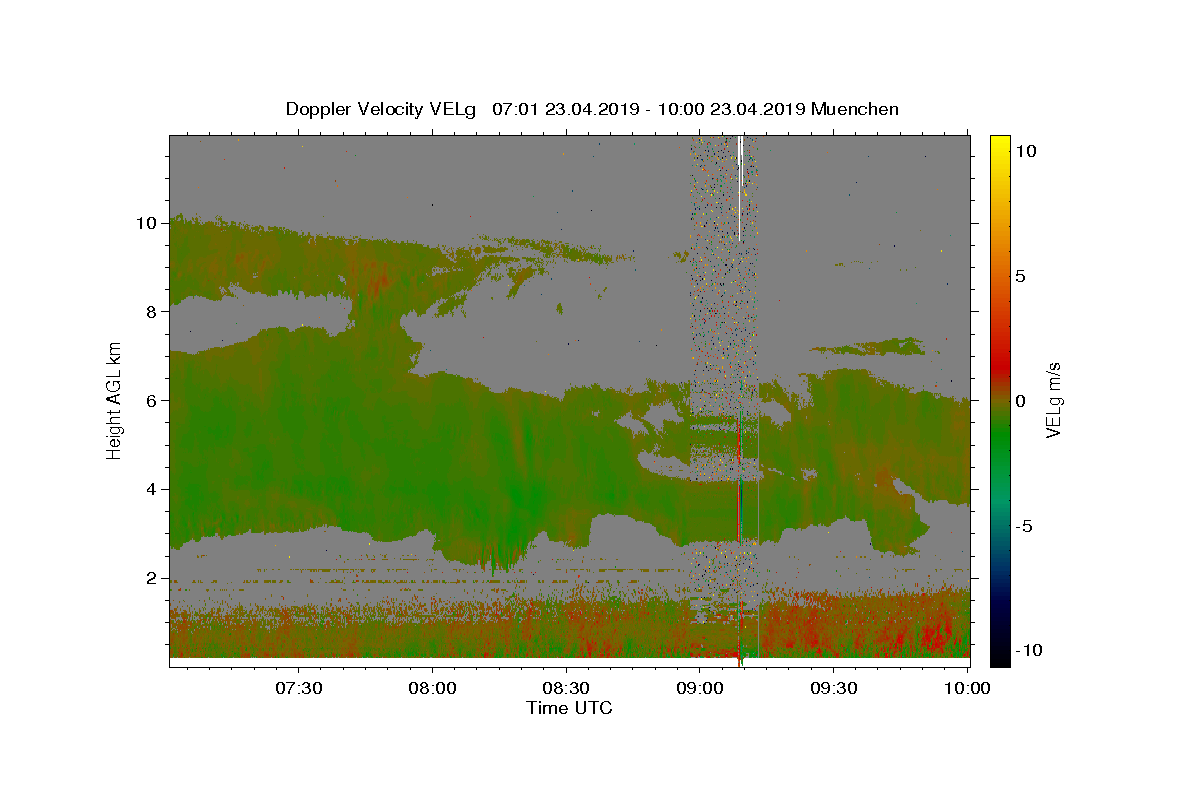Click the colorbar value label 5

tap(1020, 276)
